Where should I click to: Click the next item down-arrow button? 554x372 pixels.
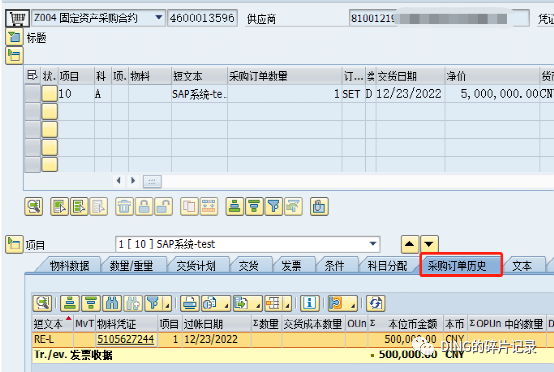pos(429,244)
